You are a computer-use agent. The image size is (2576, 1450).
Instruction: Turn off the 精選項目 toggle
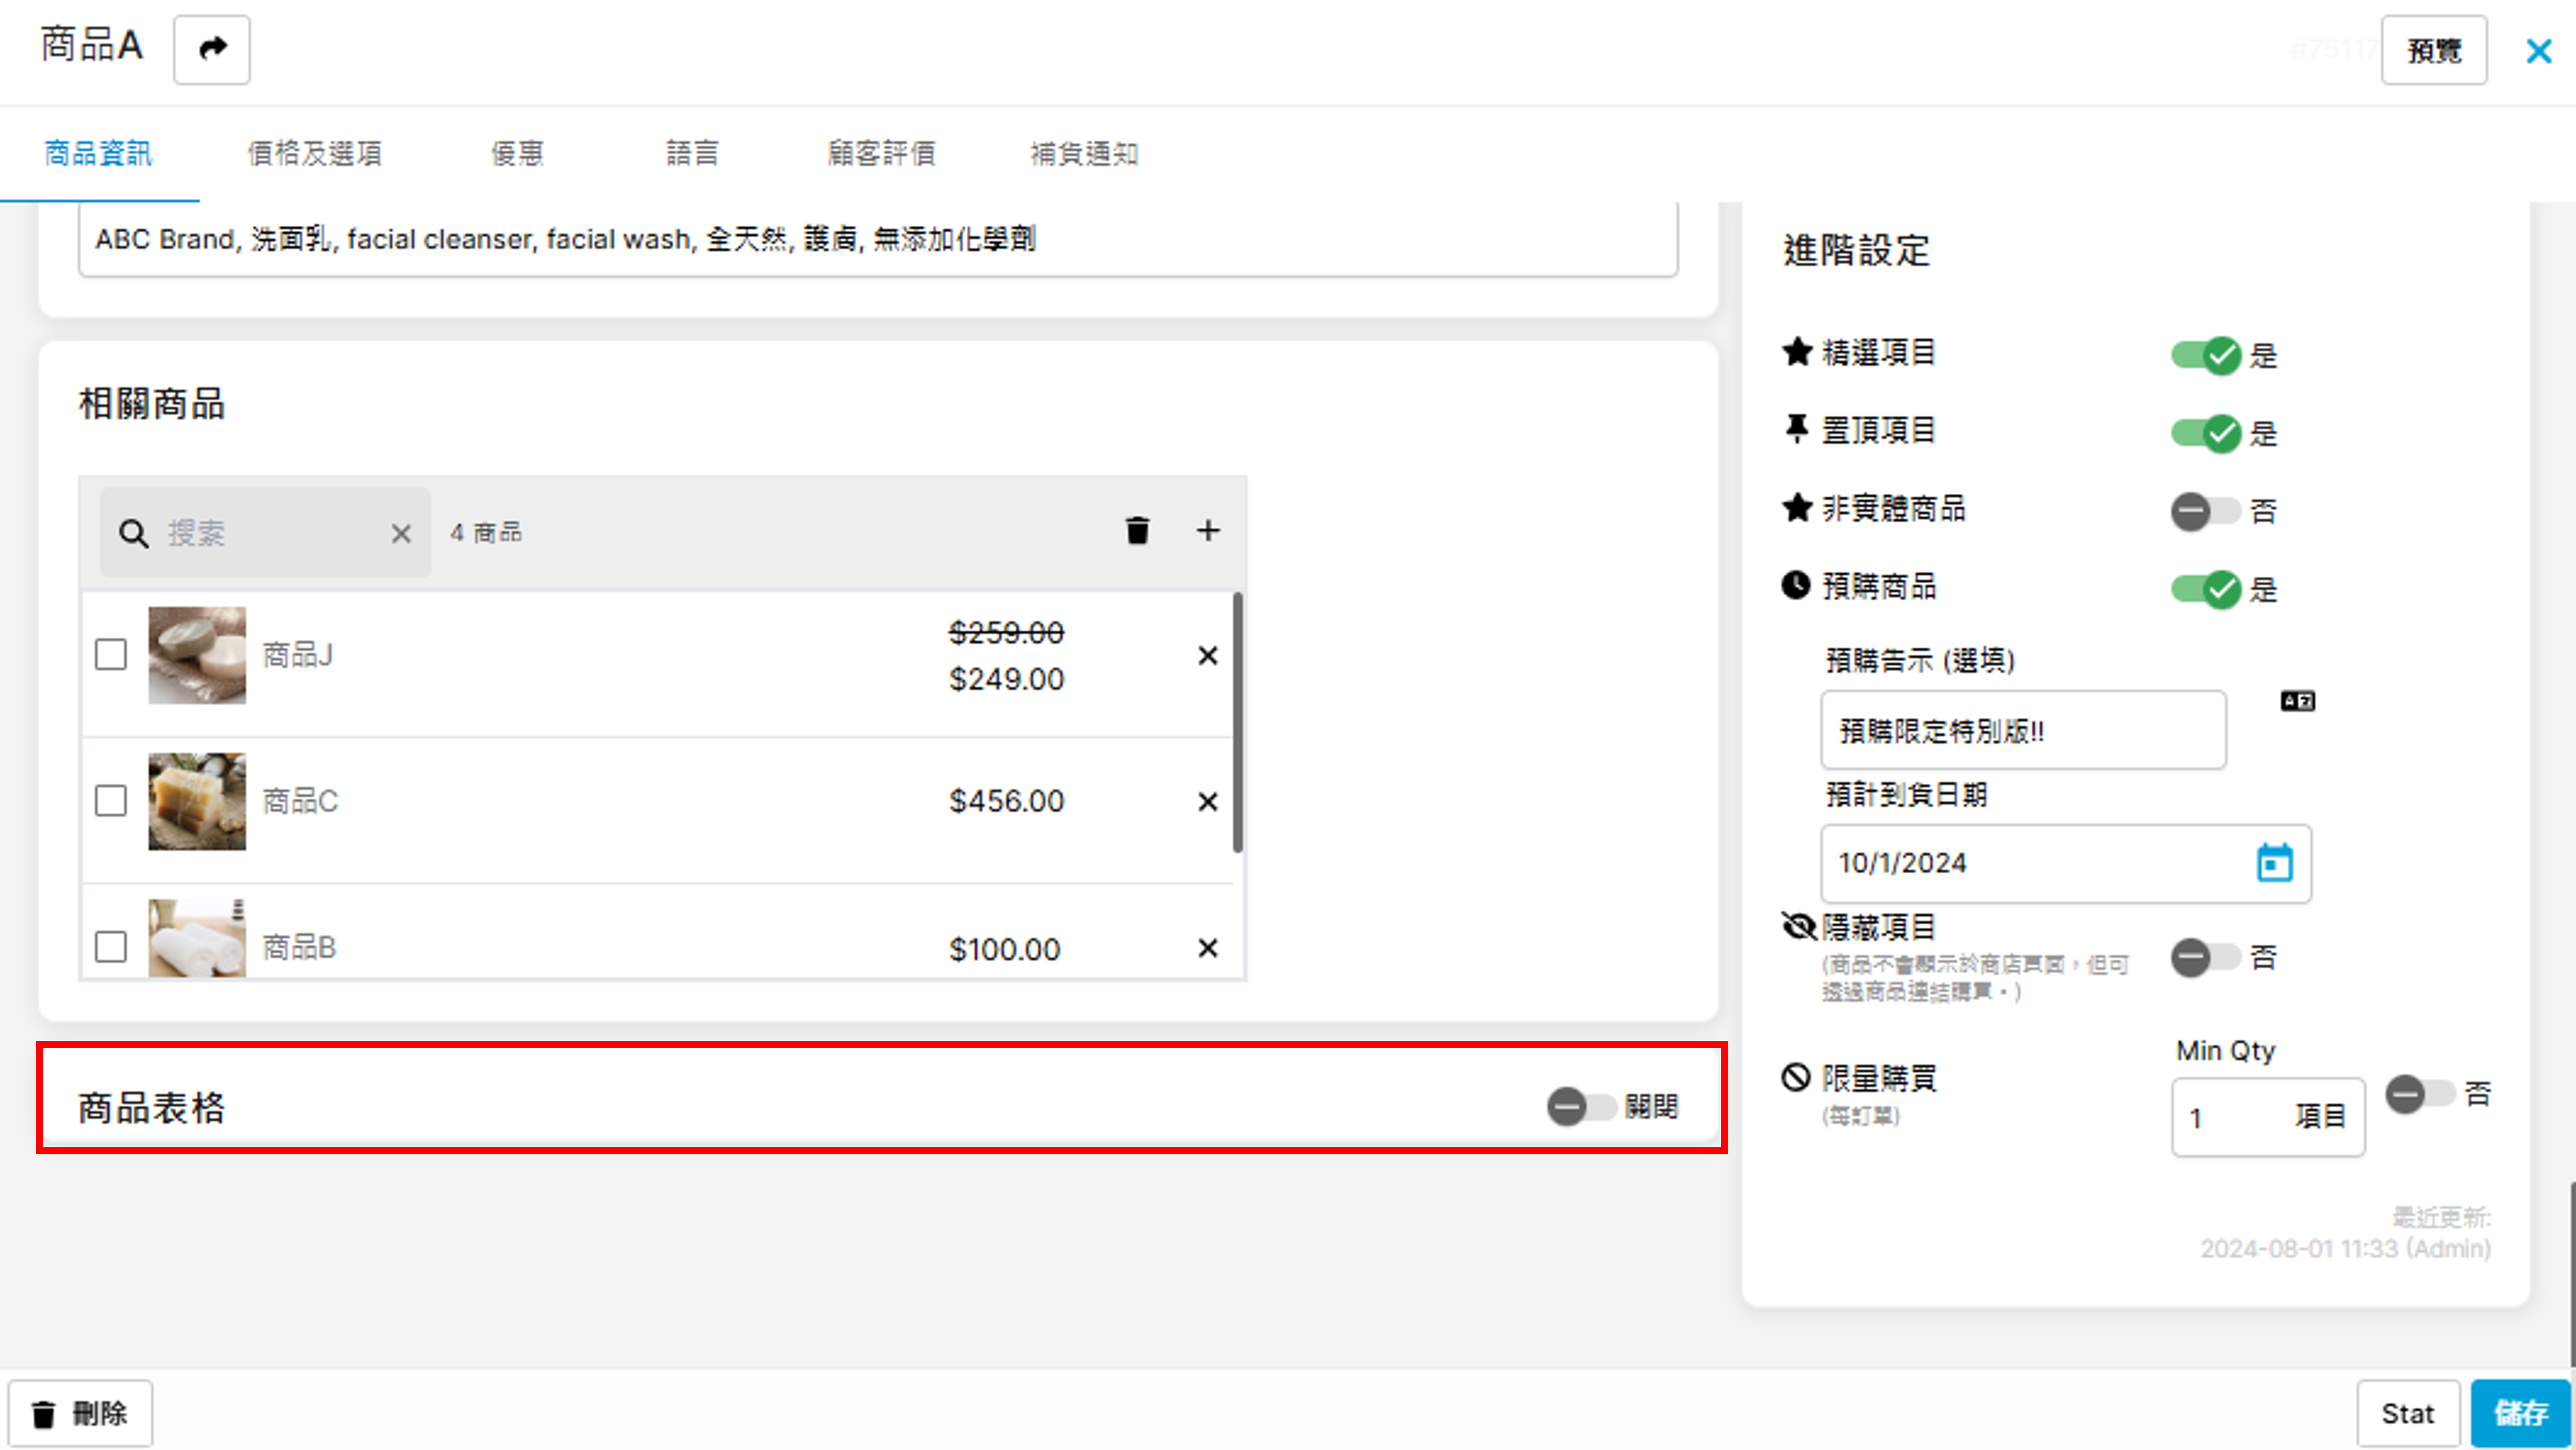(2205, 355)
